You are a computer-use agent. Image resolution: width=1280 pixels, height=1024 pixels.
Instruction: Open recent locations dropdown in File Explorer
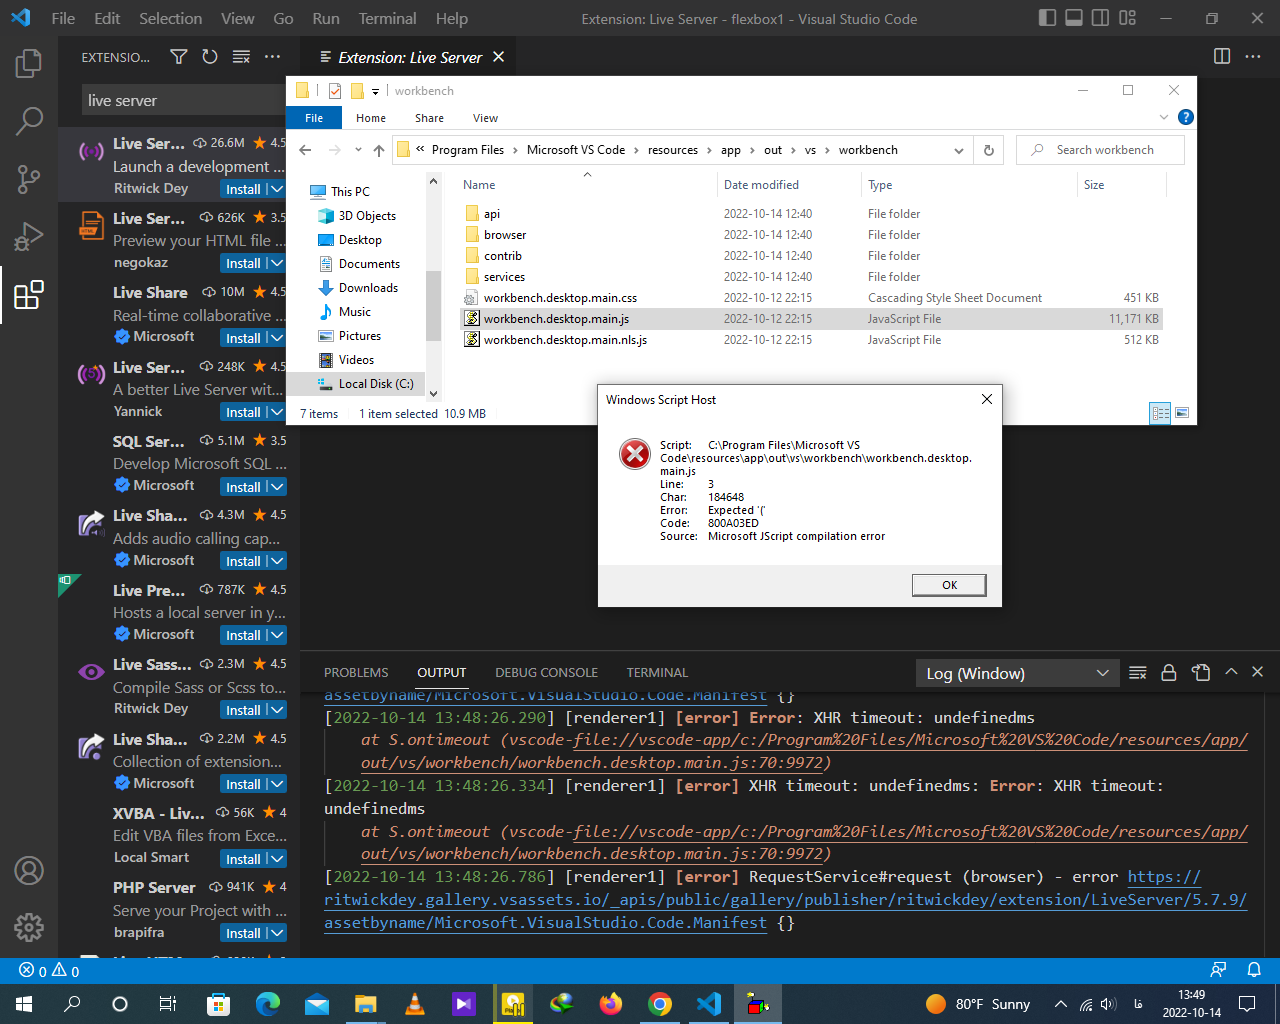point(358,150)
